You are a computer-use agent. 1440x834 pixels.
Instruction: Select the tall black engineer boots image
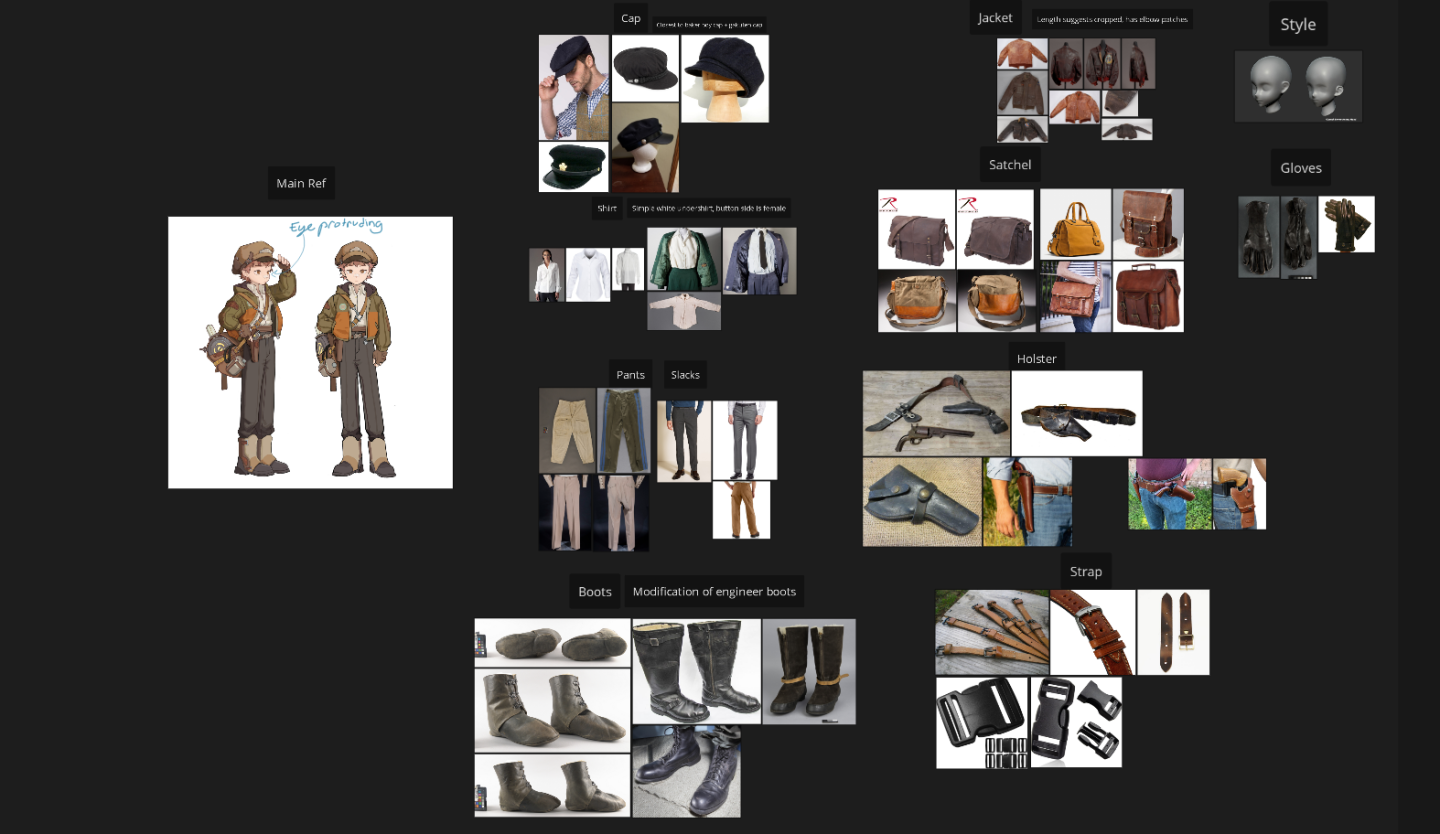pos(696,671)
